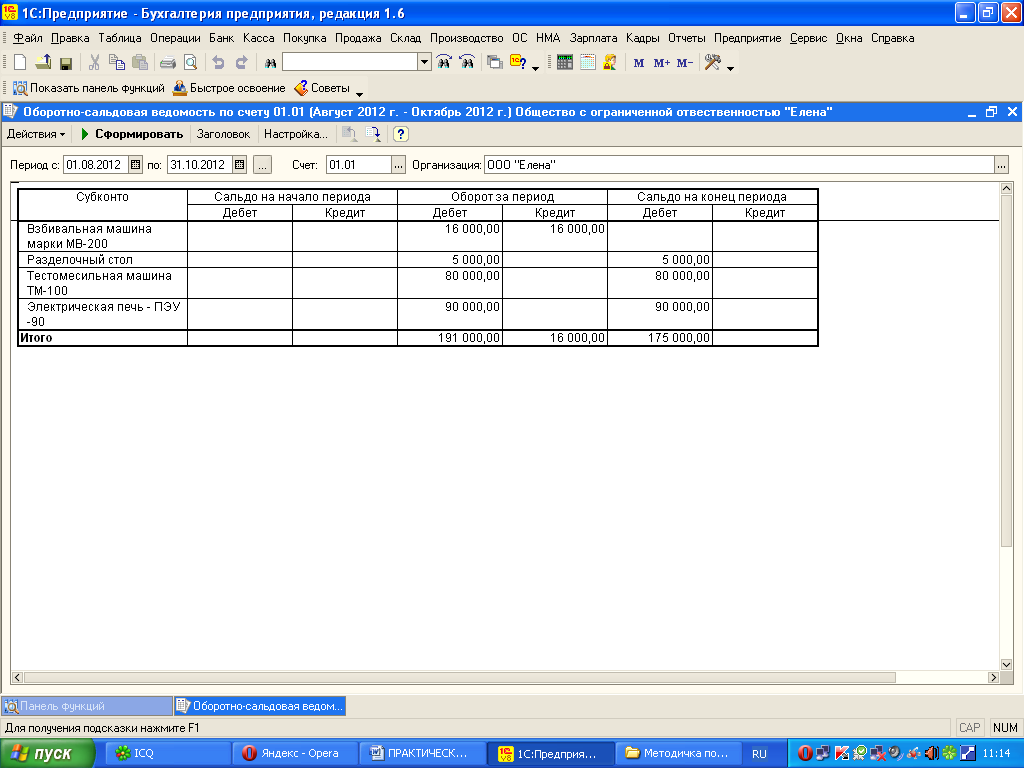
Task: Click the Счет field with 01.01
Action: [x=359, y=165]
